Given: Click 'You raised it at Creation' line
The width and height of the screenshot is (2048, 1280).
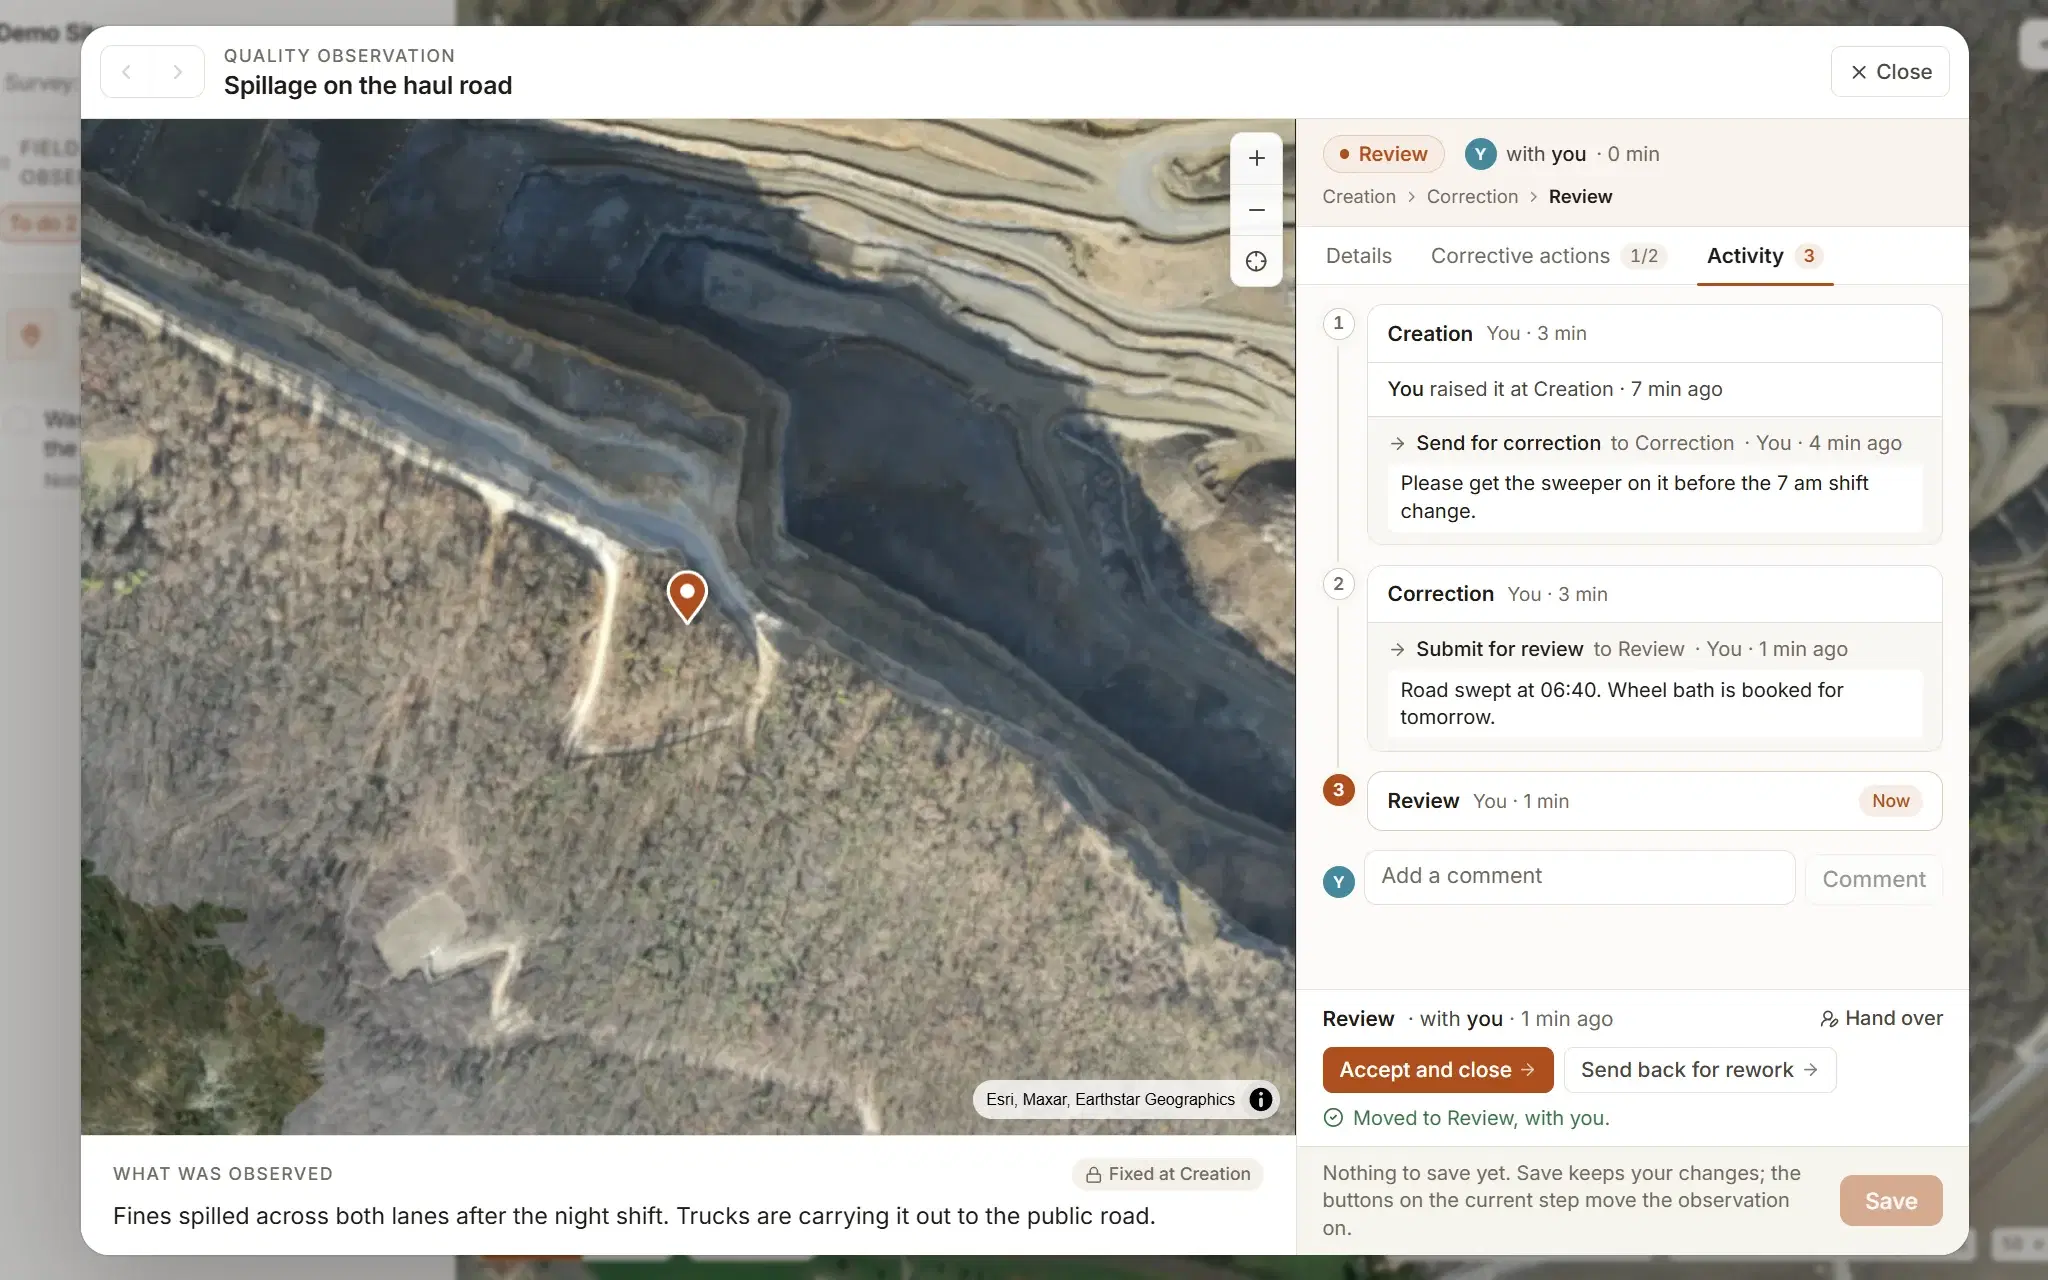Looking at the screenshot, I should pos(1554,389).
